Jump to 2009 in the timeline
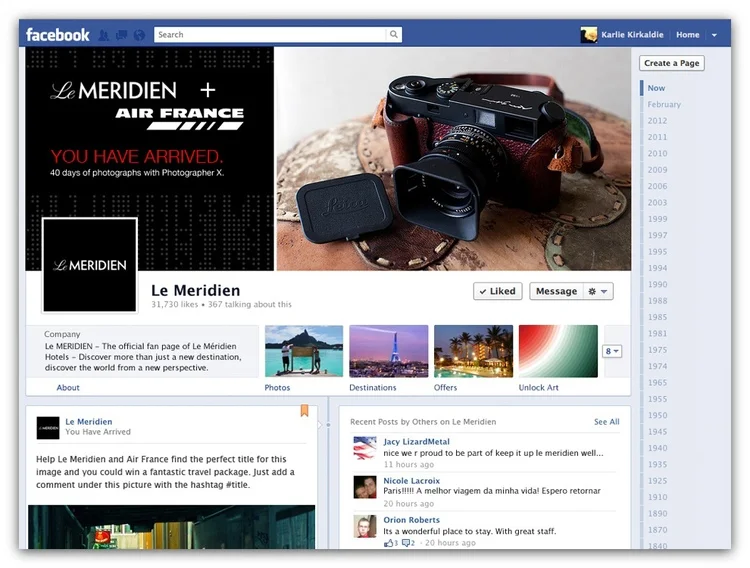The image size is (750, 568). [x=657, y=169]
